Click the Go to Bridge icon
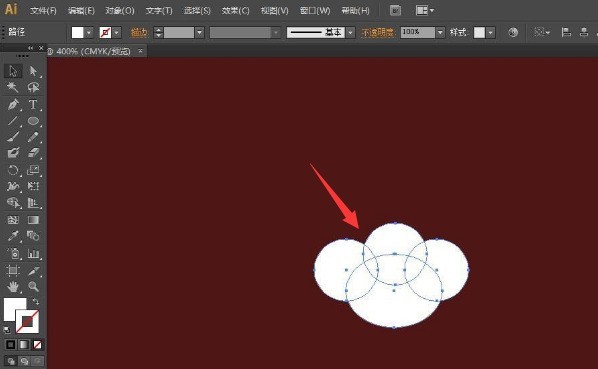 point(395,11)
